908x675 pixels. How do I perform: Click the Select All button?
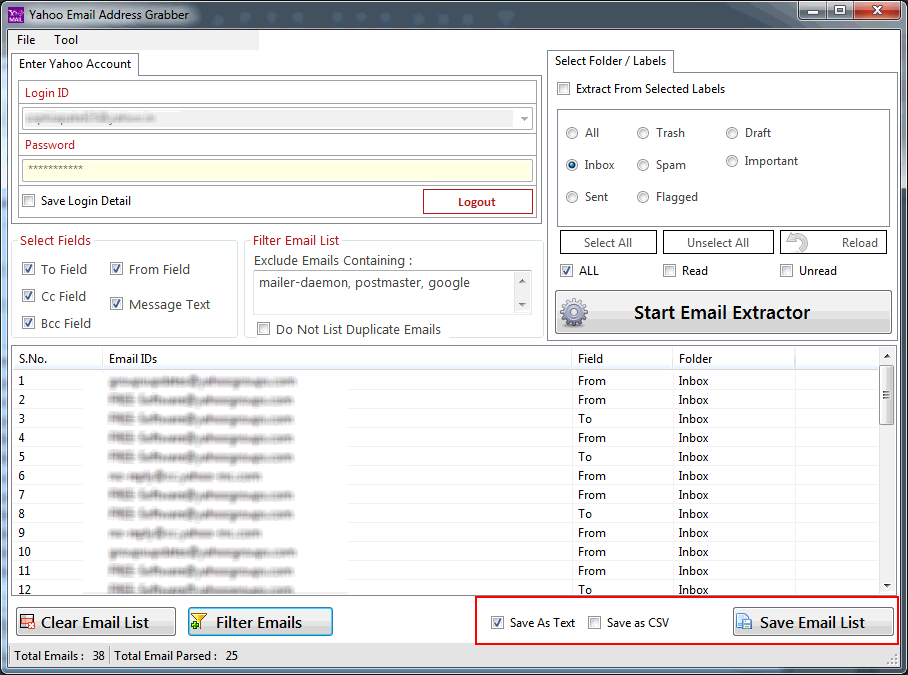point(608,243)
